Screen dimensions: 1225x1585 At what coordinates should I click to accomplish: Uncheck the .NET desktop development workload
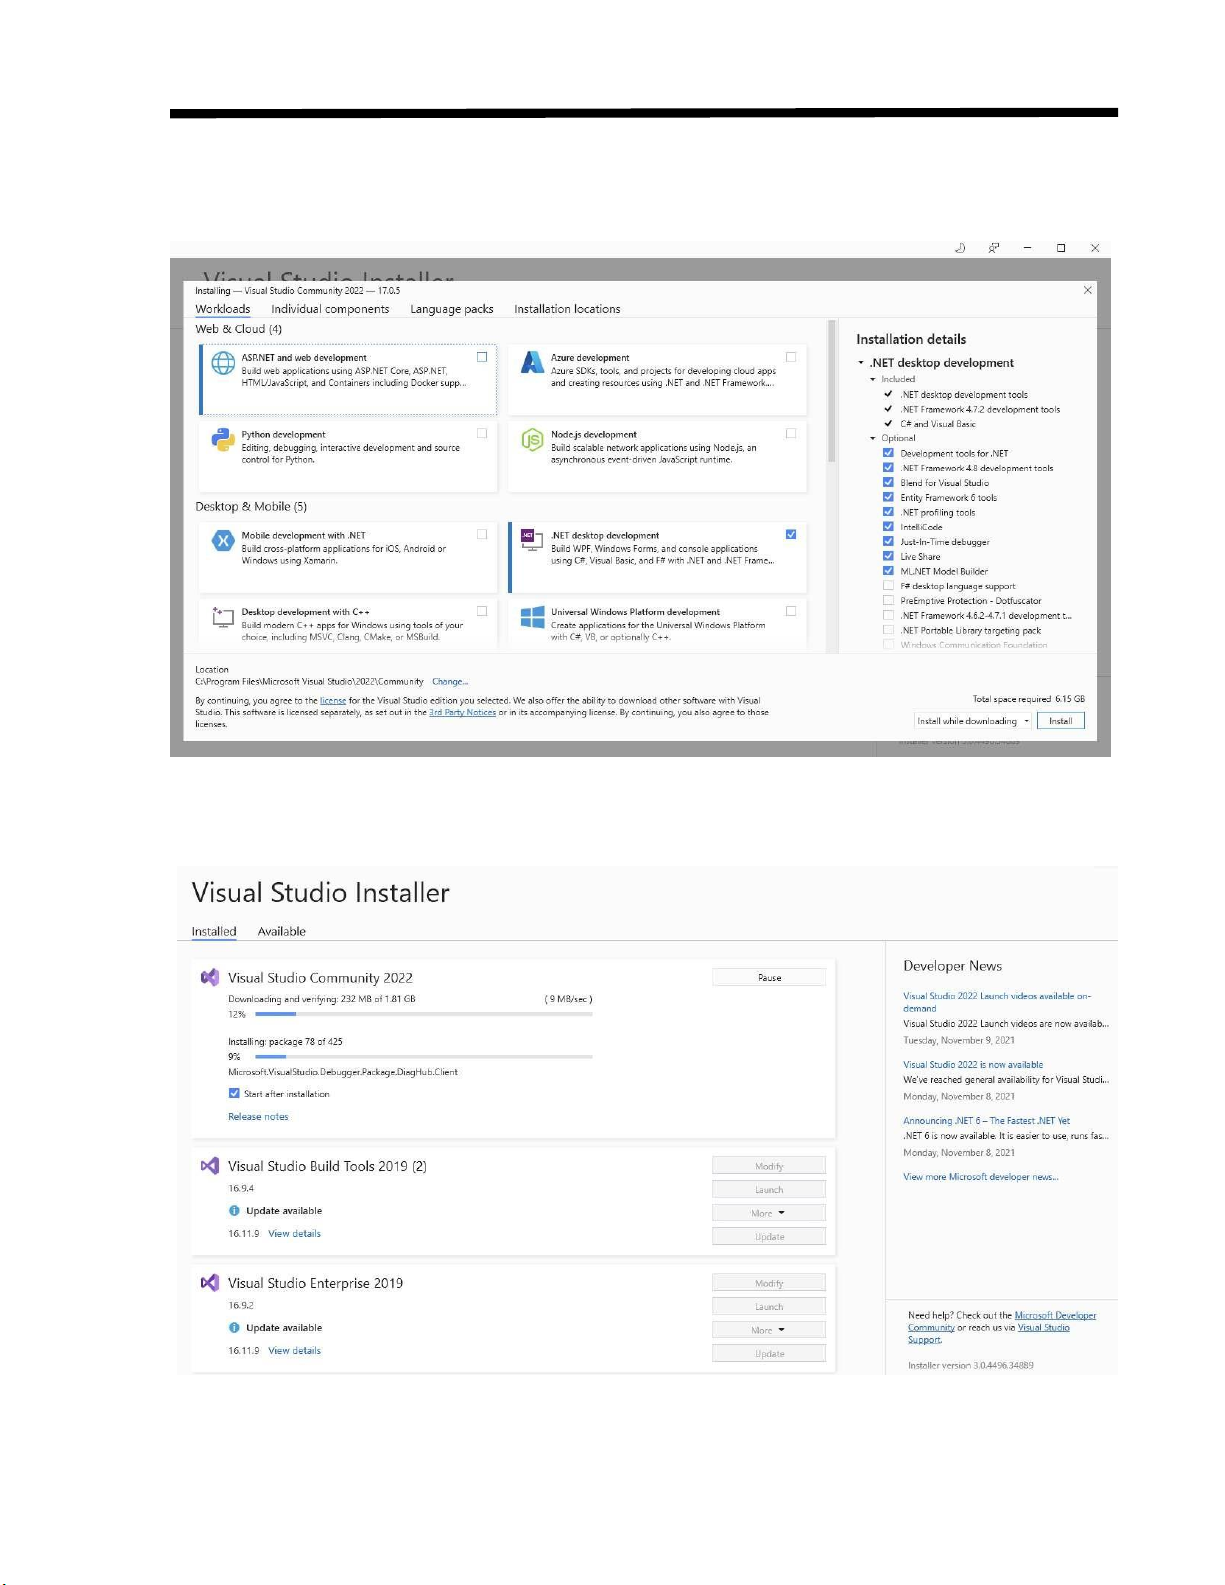pyautogui.click(x=791, y=534)
